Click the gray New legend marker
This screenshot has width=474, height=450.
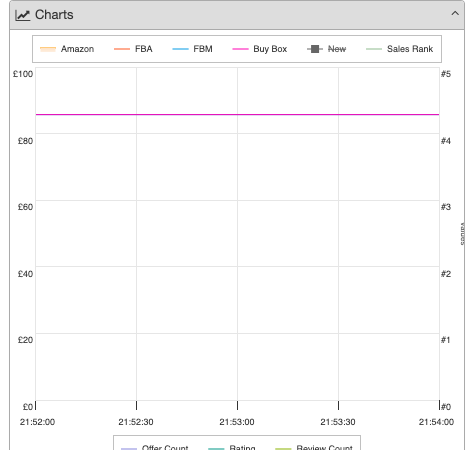point(315,49)
